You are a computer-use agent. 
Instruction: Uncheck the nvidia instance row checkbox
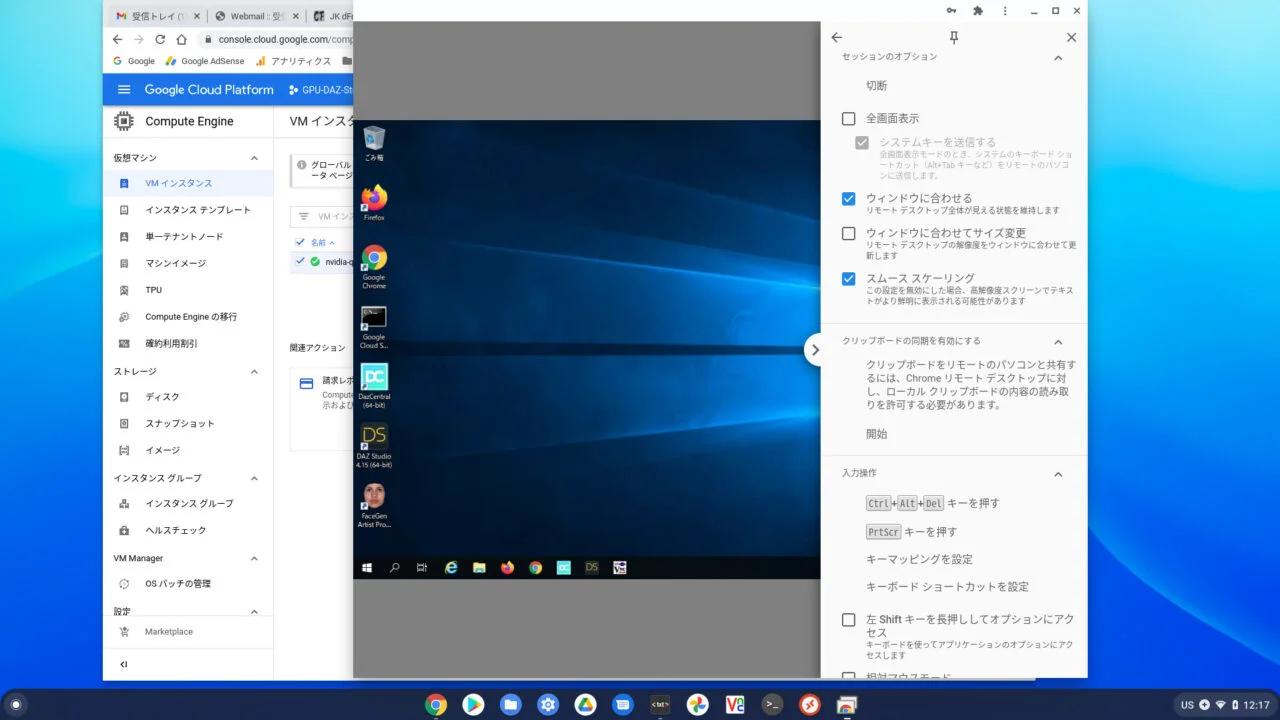[300, 261]
